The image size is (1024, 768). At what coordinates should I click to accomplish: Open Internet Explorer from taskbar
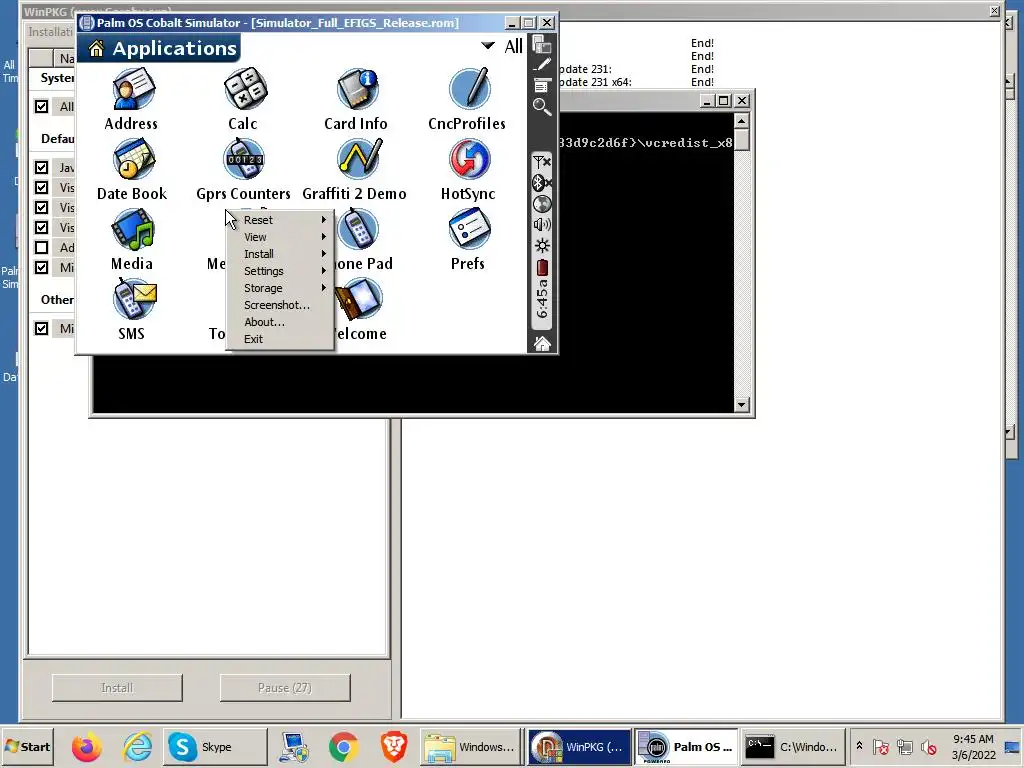click(137, 746)
